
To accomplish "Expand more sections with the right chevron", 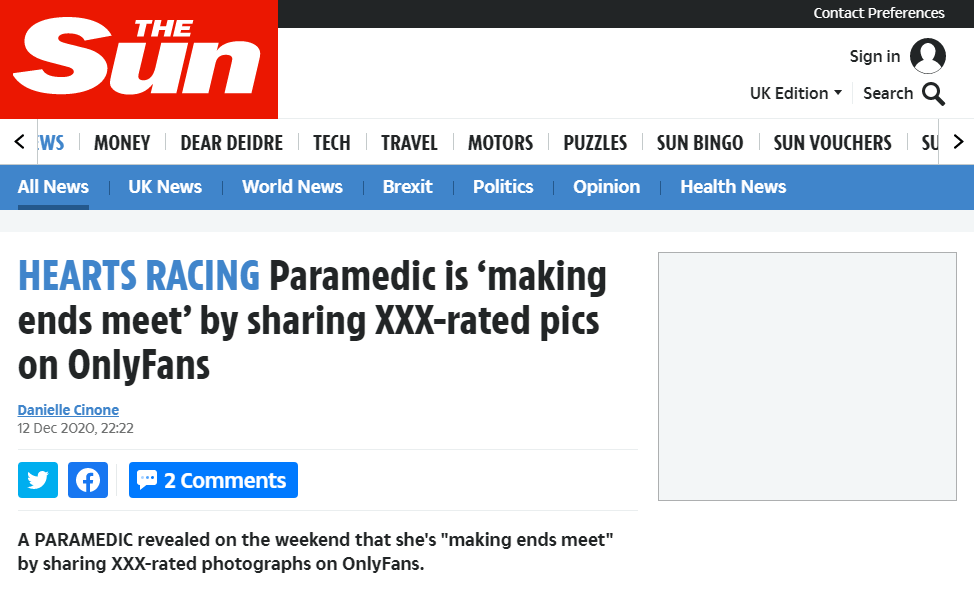I will [957, 142].
